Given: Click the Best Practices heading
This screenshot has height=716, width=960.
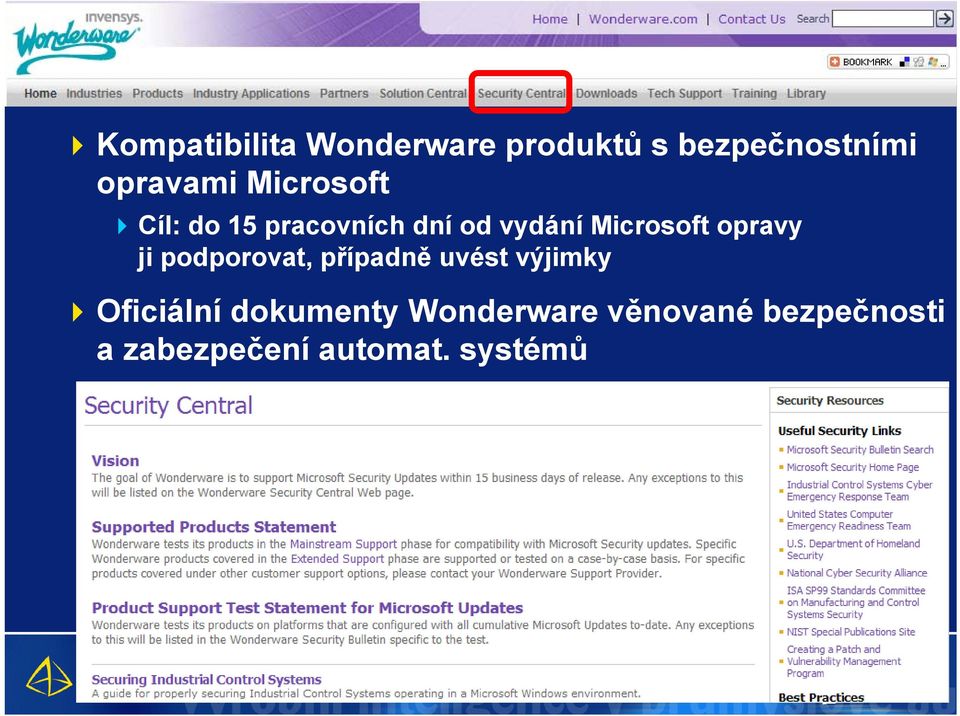Looking at the screenshot, I should click(821, 697).
